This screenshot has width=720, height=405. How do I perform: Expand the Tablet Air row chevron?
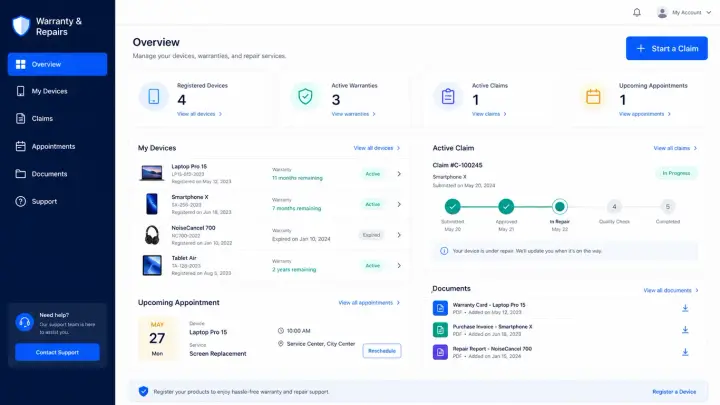[399, 265]
